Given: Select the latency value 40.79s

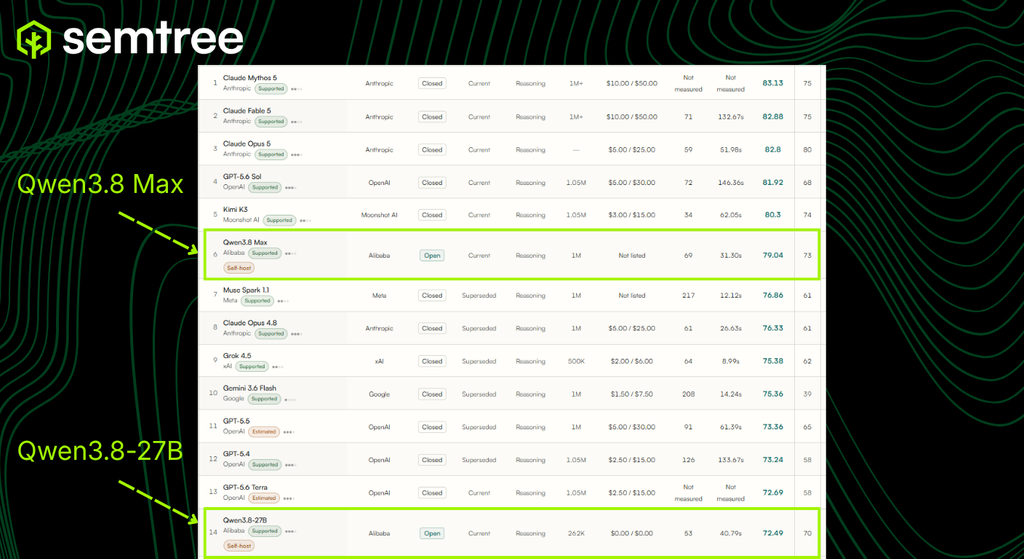Looking at the screenshot, I should click(x=730, y=534).
